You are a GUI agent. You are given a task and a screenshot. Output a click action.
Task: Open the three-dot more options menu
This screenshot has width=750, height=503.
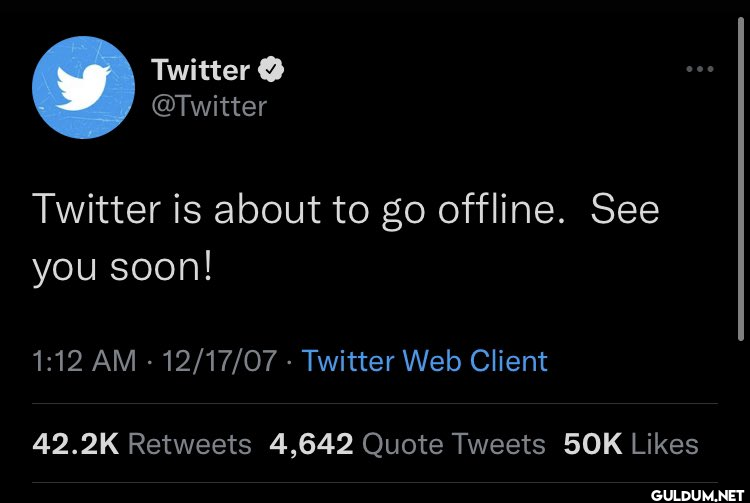(x=700, y=69)
